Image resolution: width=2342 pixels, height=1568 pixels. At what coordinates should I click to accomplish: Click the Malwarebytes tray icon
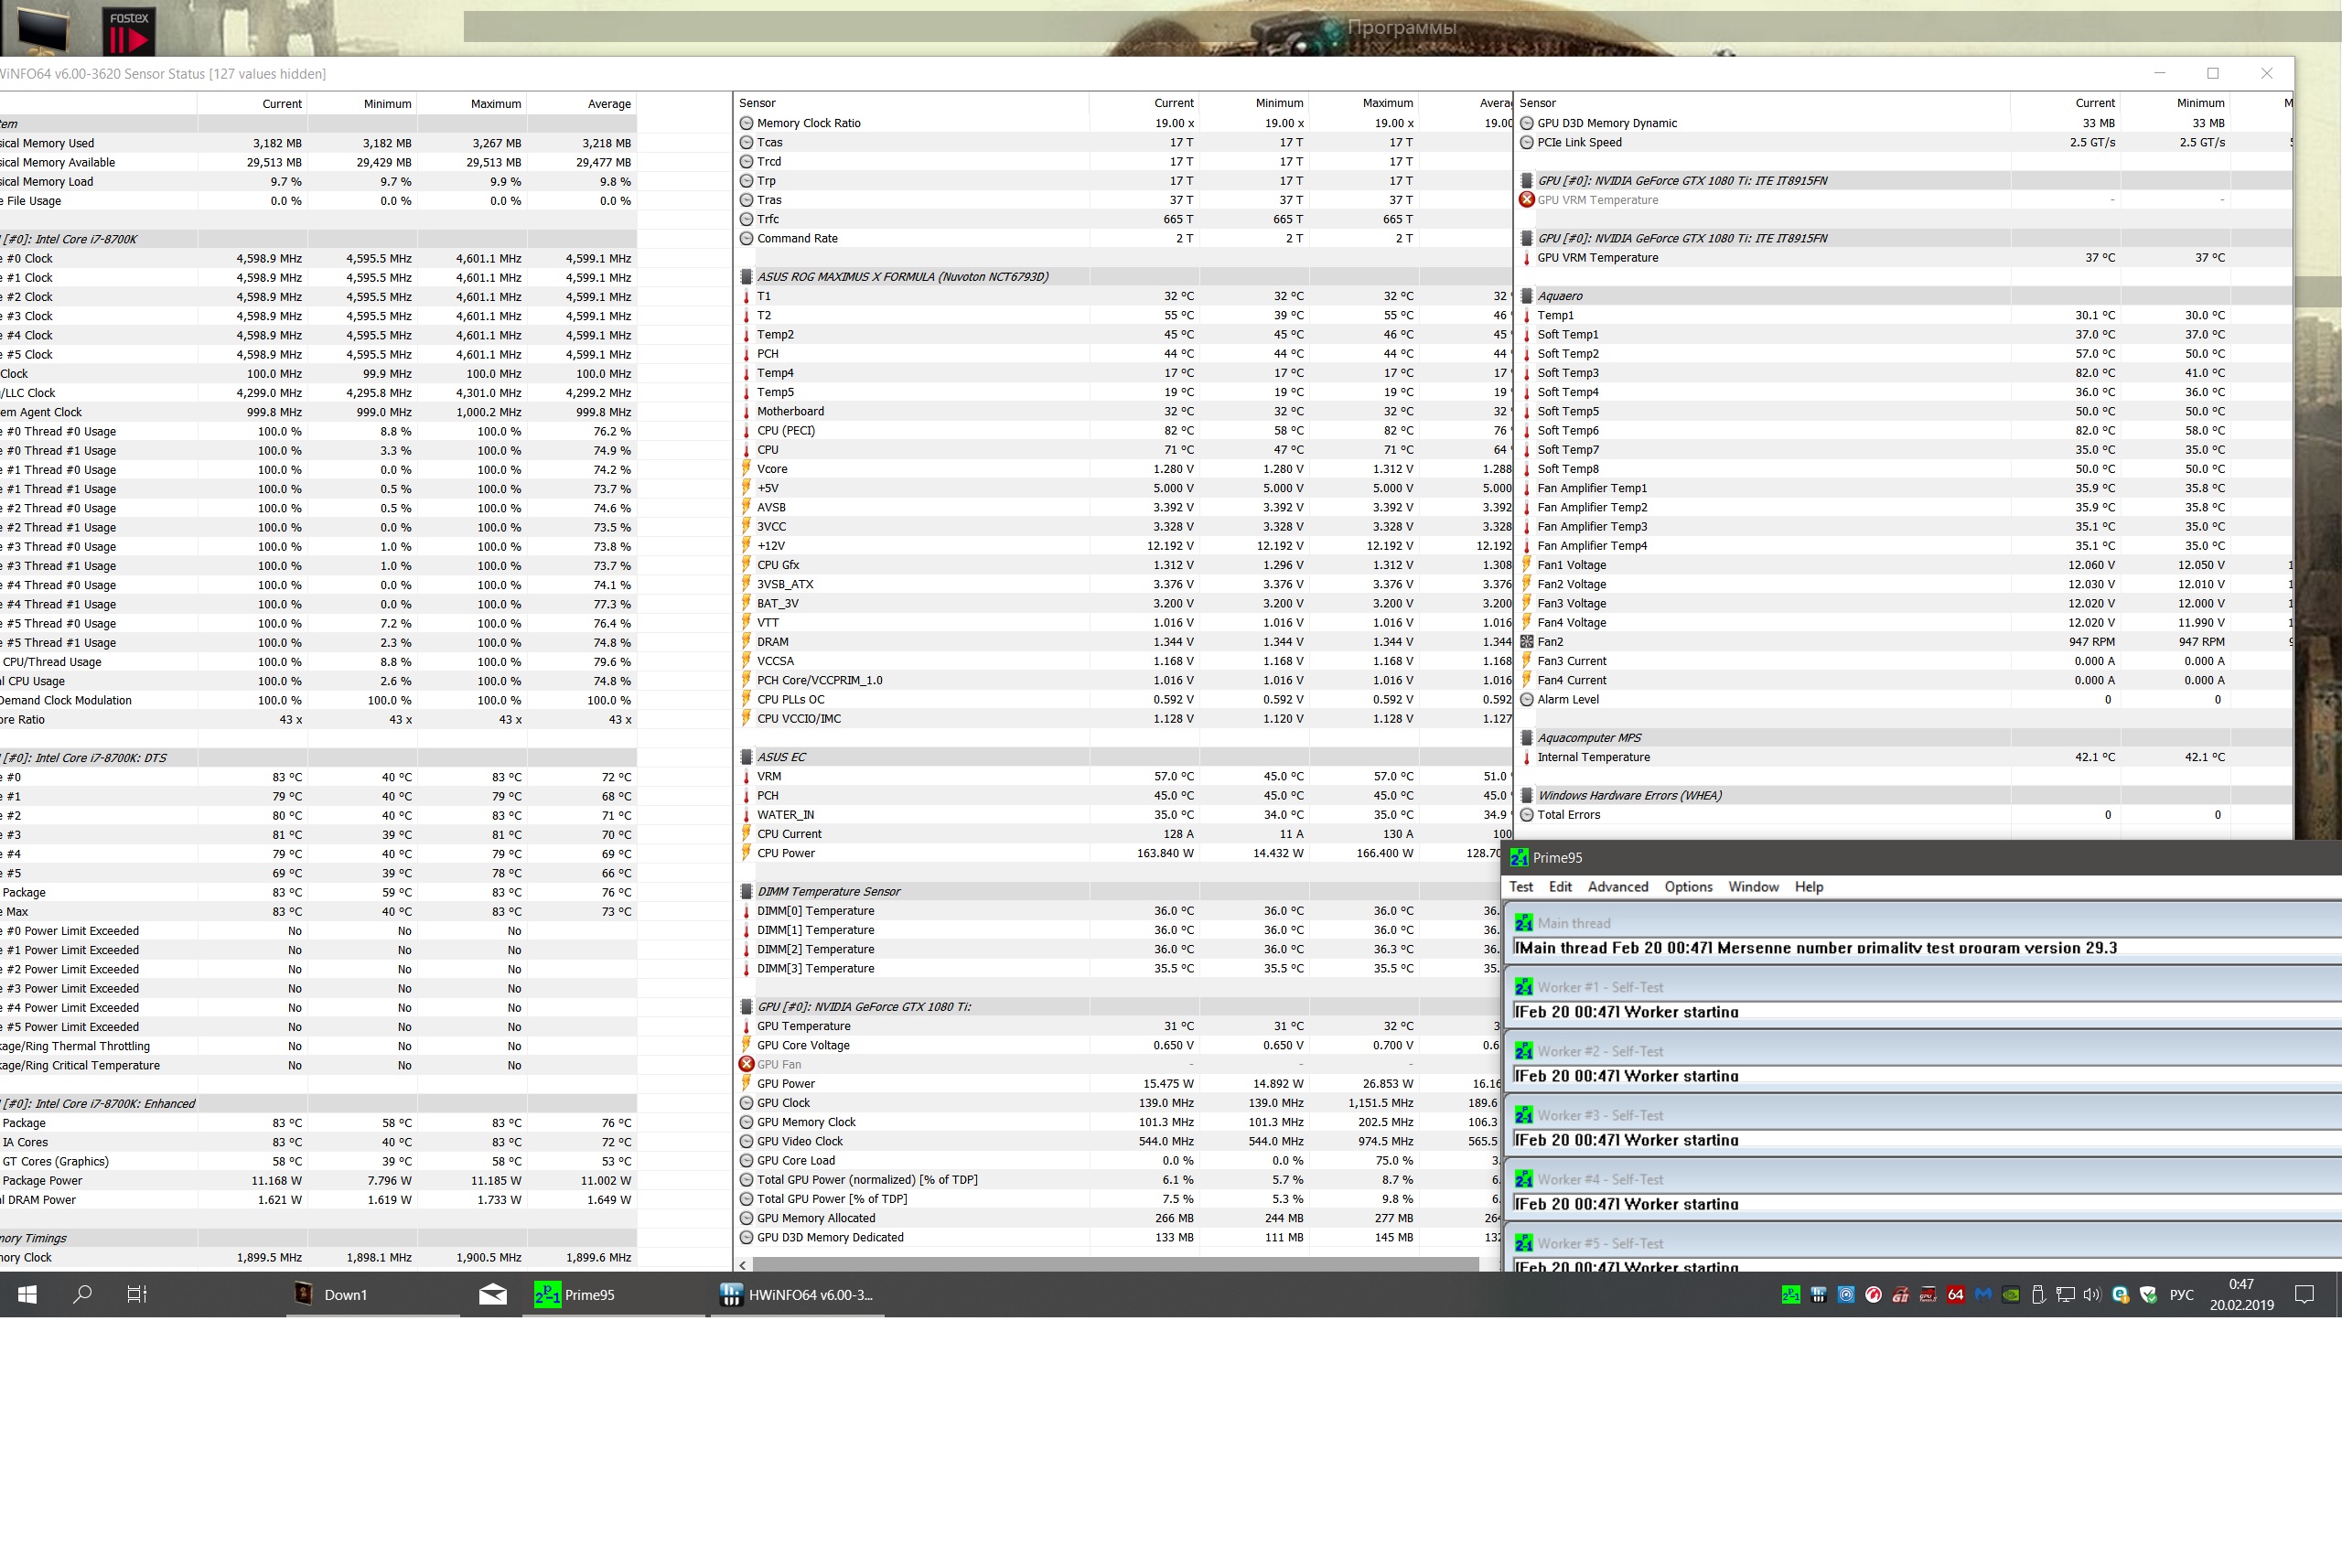[x=1984, y=1295]
